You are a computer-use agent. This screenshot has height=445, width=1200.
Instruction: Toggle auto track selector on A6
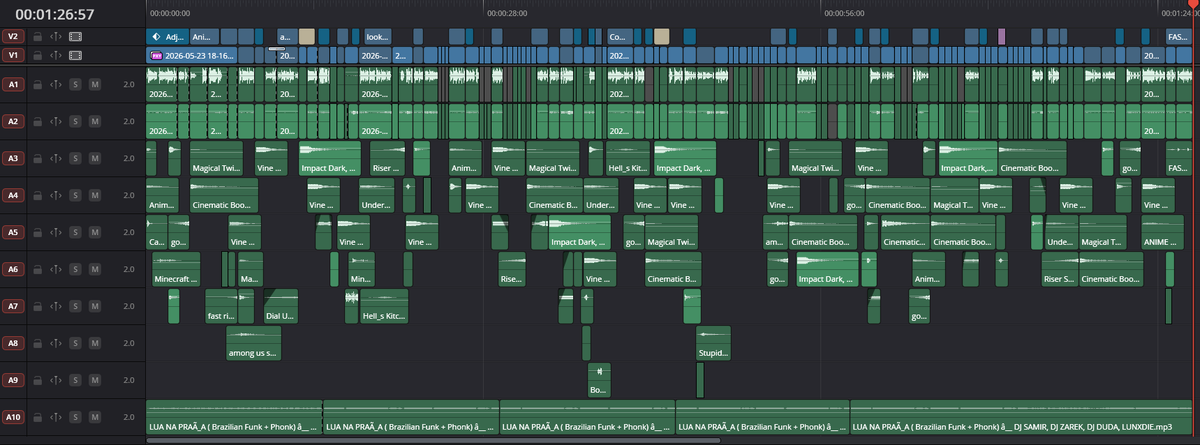coord(56,270)
